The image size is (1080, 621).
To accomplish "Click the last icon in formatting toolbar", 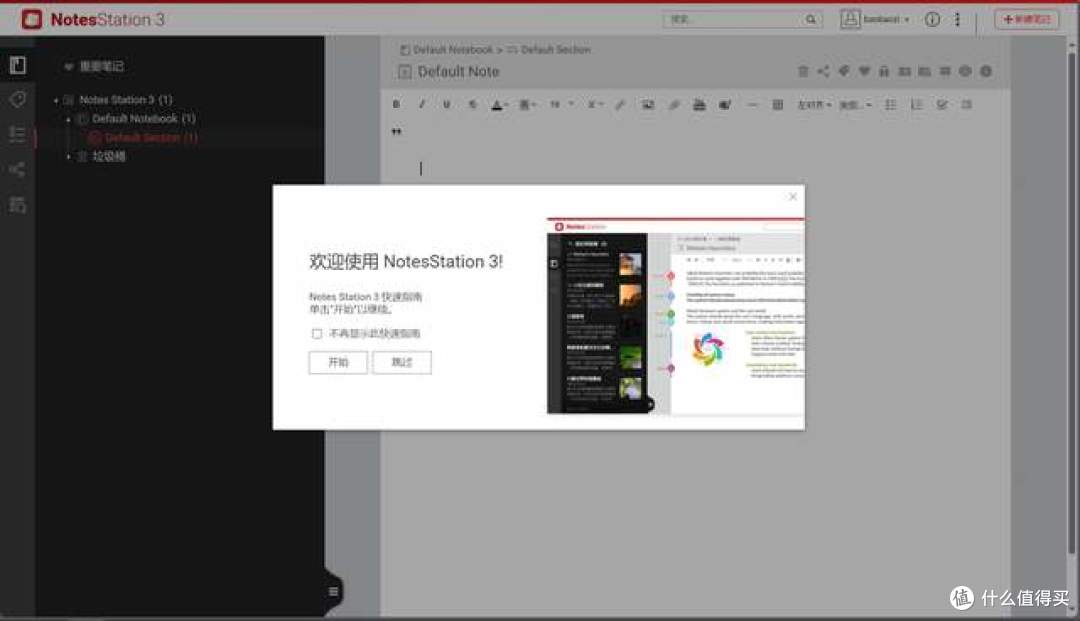I will tap(967, 105).
